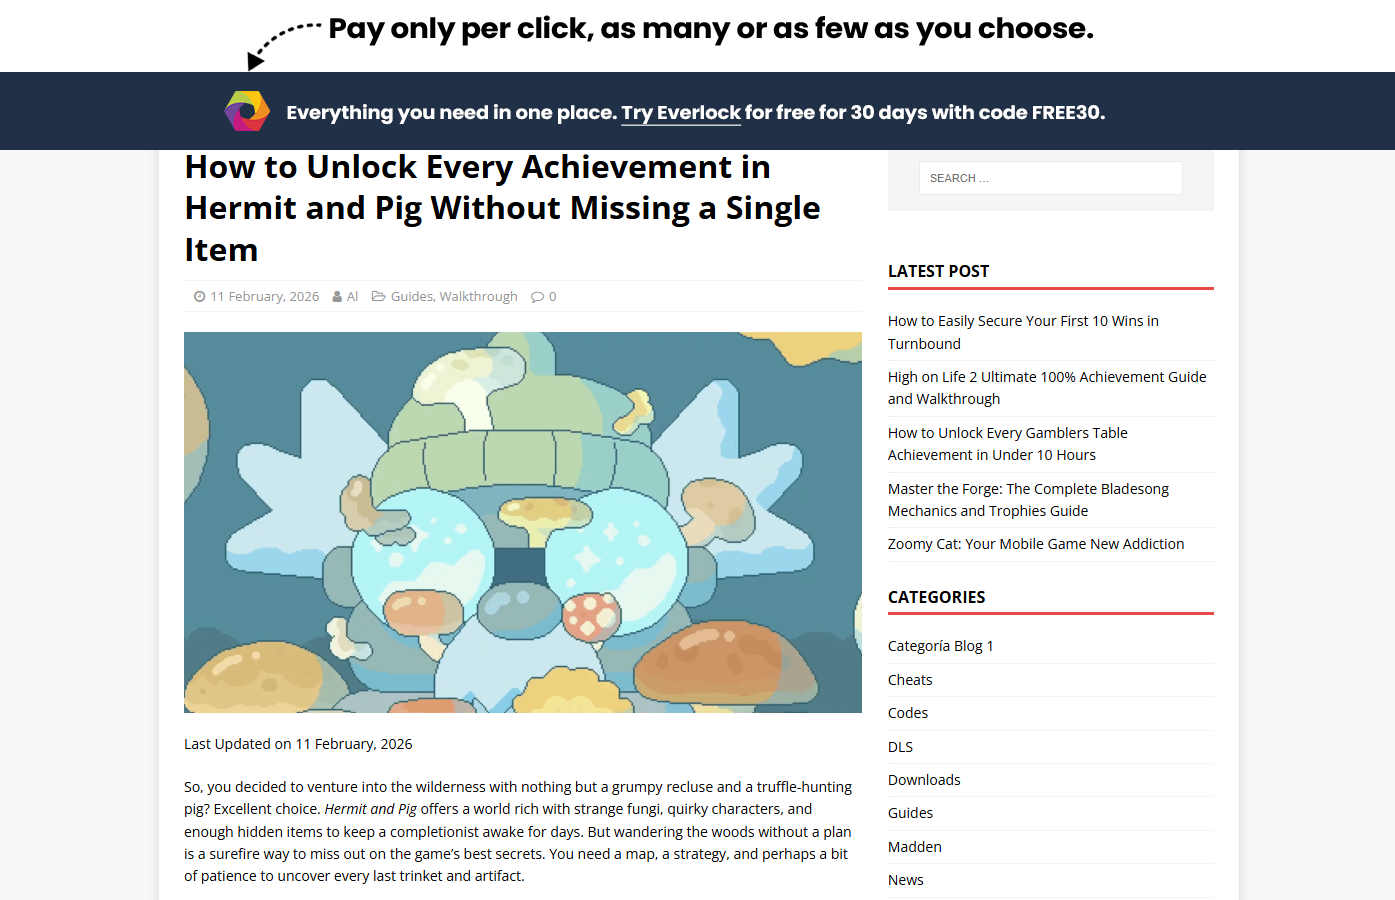Open the Walkthrough category in post meta

pyautogui.click(x=479, y=297)
